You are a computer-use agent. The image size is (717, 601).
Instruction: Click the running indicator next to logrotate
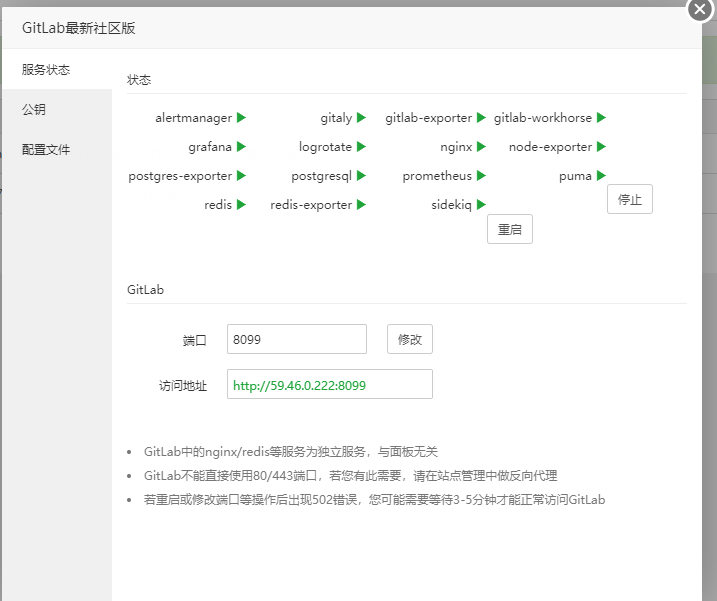click(x=361, y=146)
